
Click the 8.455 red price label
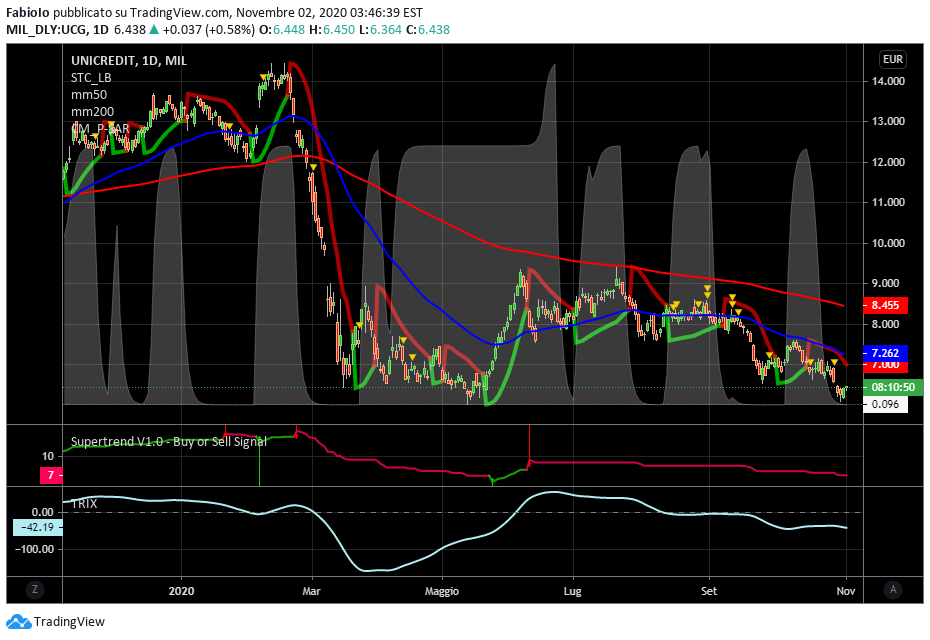coord(885,305)
